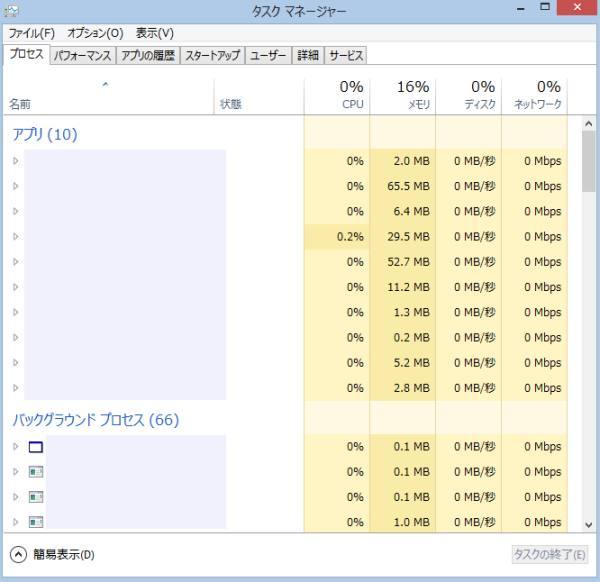This screenshot has height=582, width=600.
Task: Open the サービス tab
Action: pos(346,56)
